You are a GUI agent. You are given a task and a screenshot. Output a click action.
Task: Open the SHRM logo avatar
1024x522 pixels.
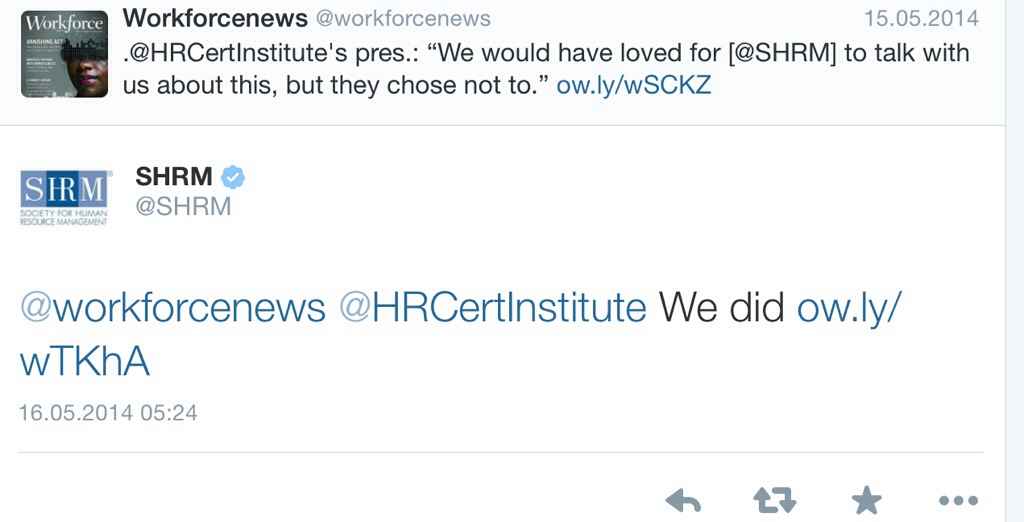pyautogui.click(x=66, y=197)
